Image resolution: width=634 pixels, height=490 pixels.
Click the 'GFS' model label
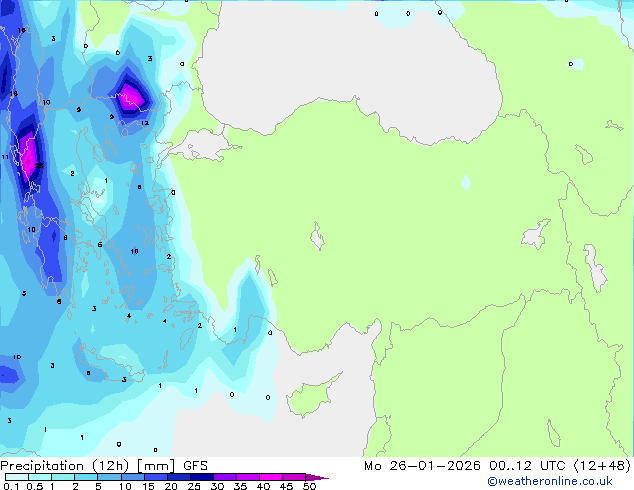coord(195,466)
